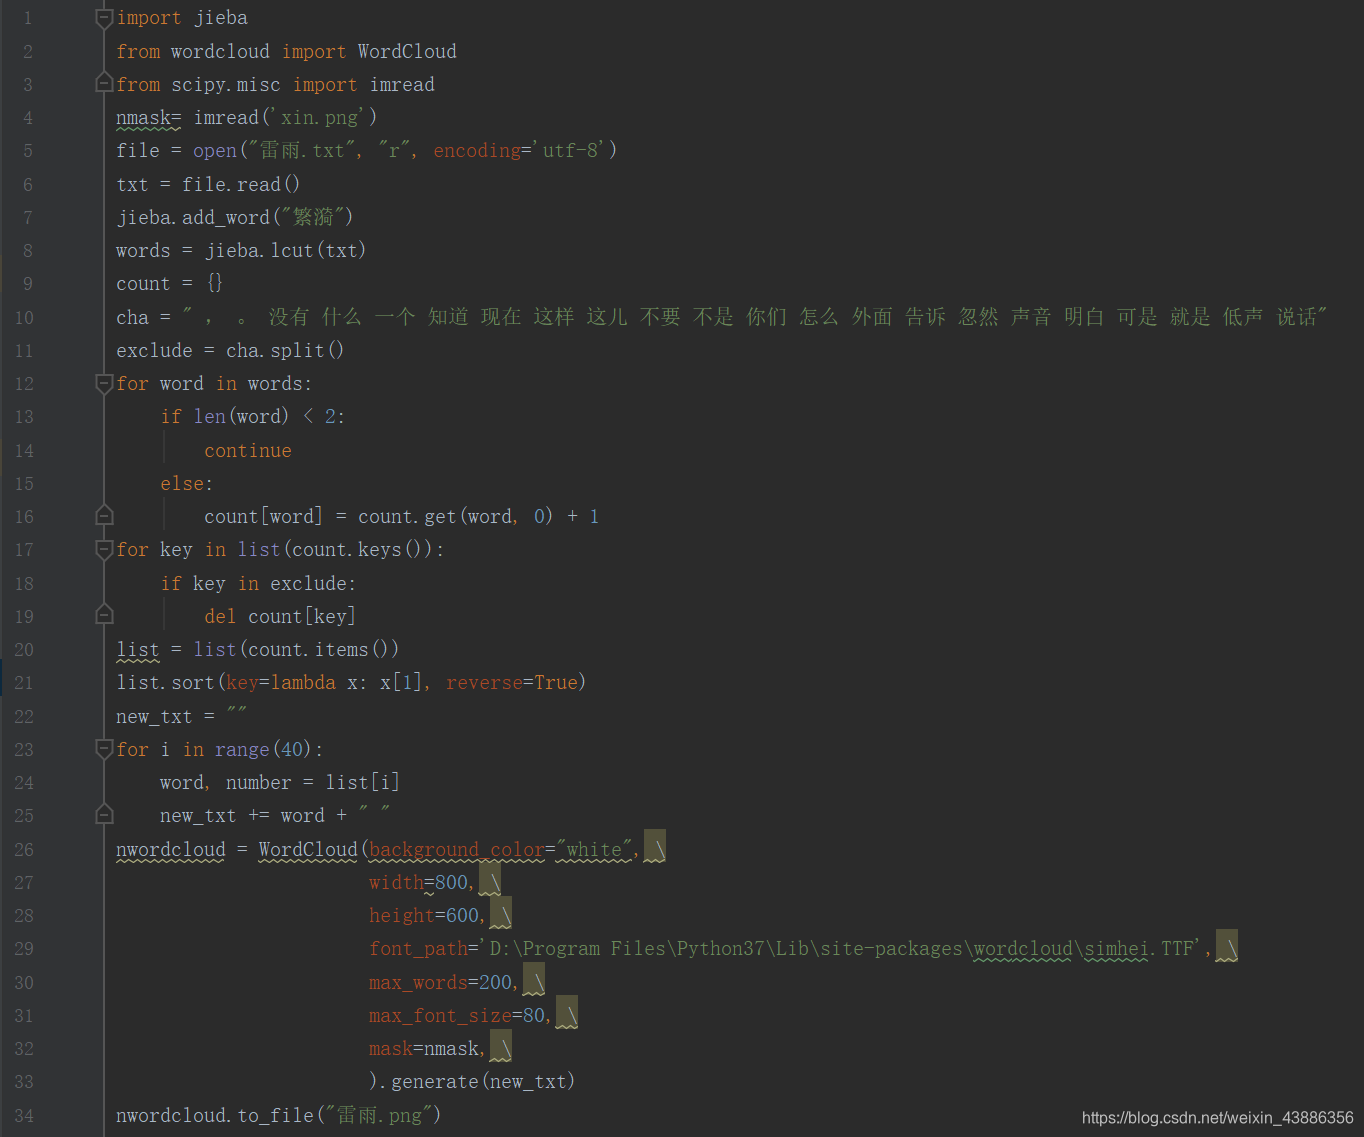The width and height of the screenshot is (1364, 1137).
Task: Click 'new_txt' on line 22
Action: [154, 717]
